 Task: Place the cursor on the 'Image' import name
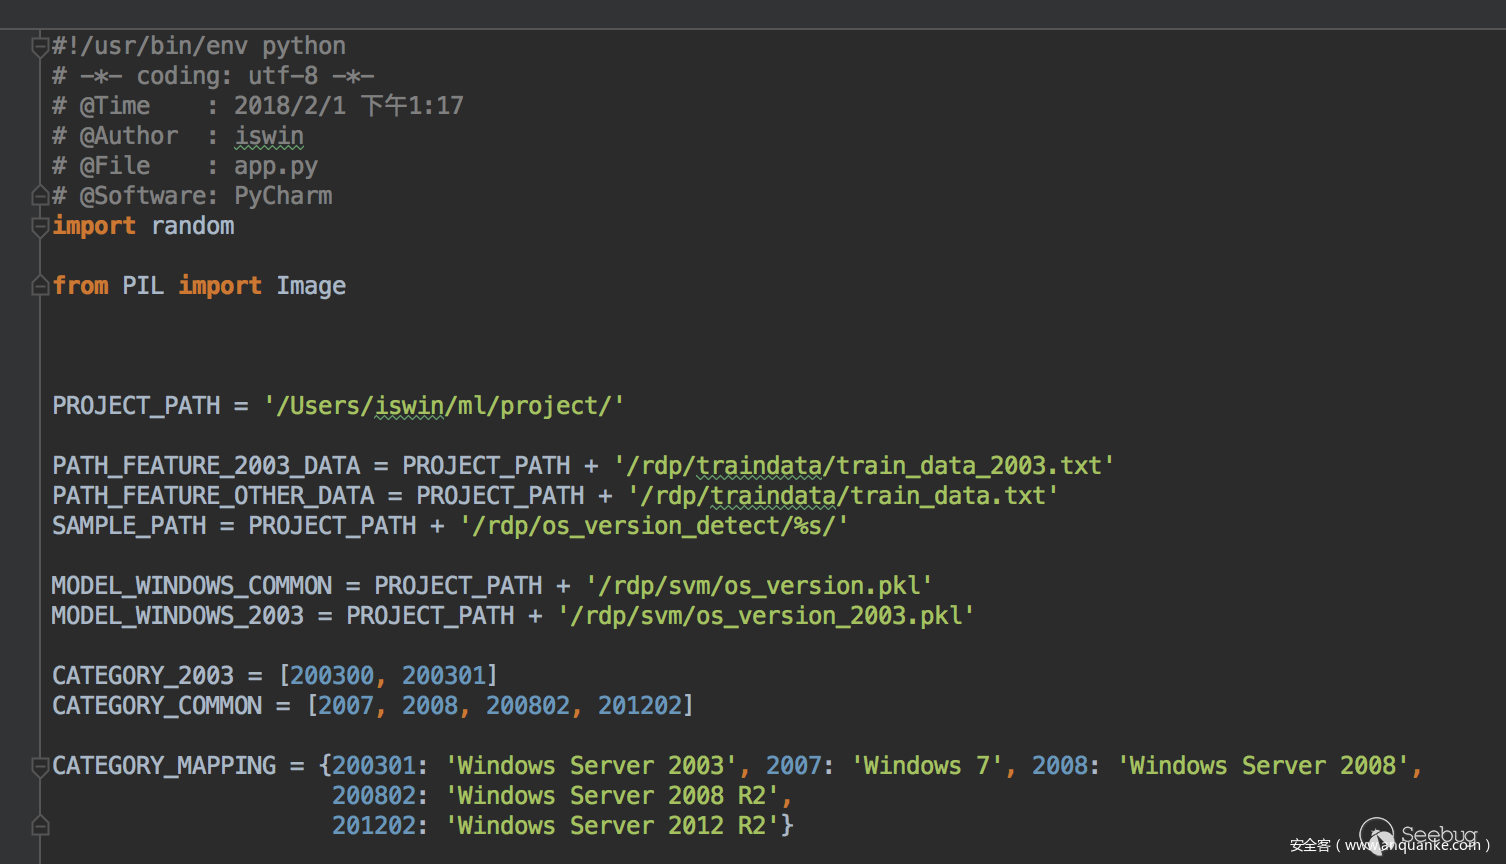(311, 286)
